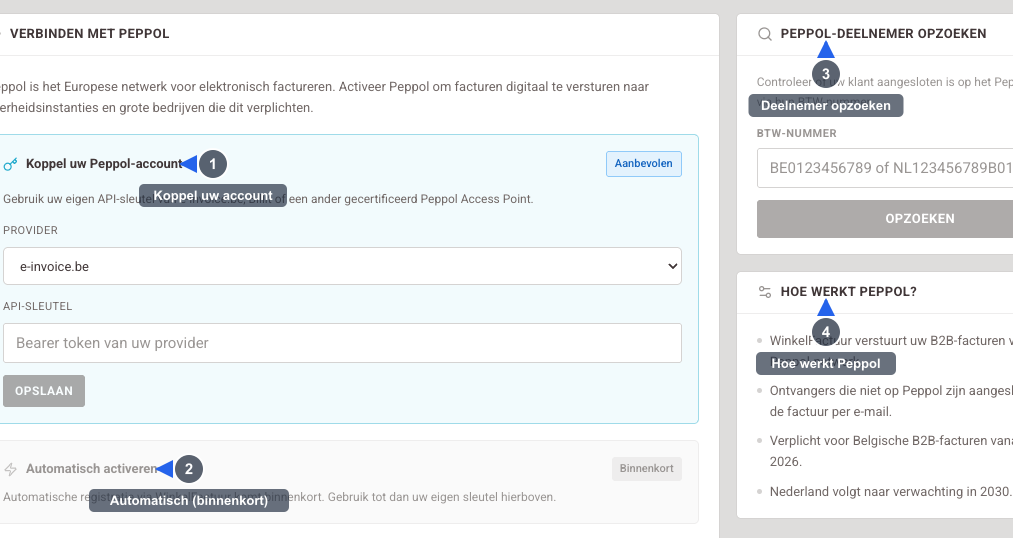Click the key icon beside Koppel uw Peppol-account
This screenshot has width=1013, height=538.
[x=10, y=164]
